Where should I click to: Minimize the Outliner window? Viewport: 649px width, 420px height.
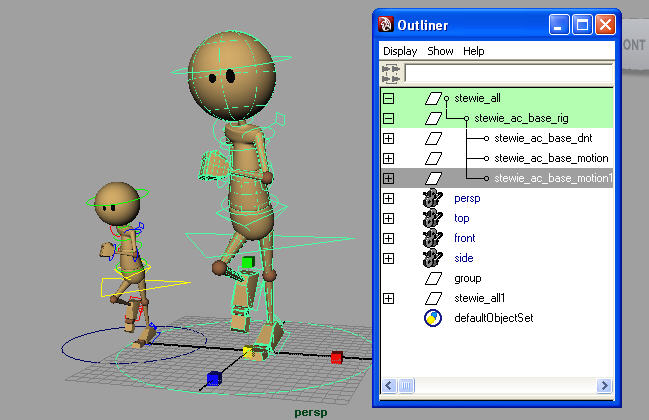click(x=559, y=25)
